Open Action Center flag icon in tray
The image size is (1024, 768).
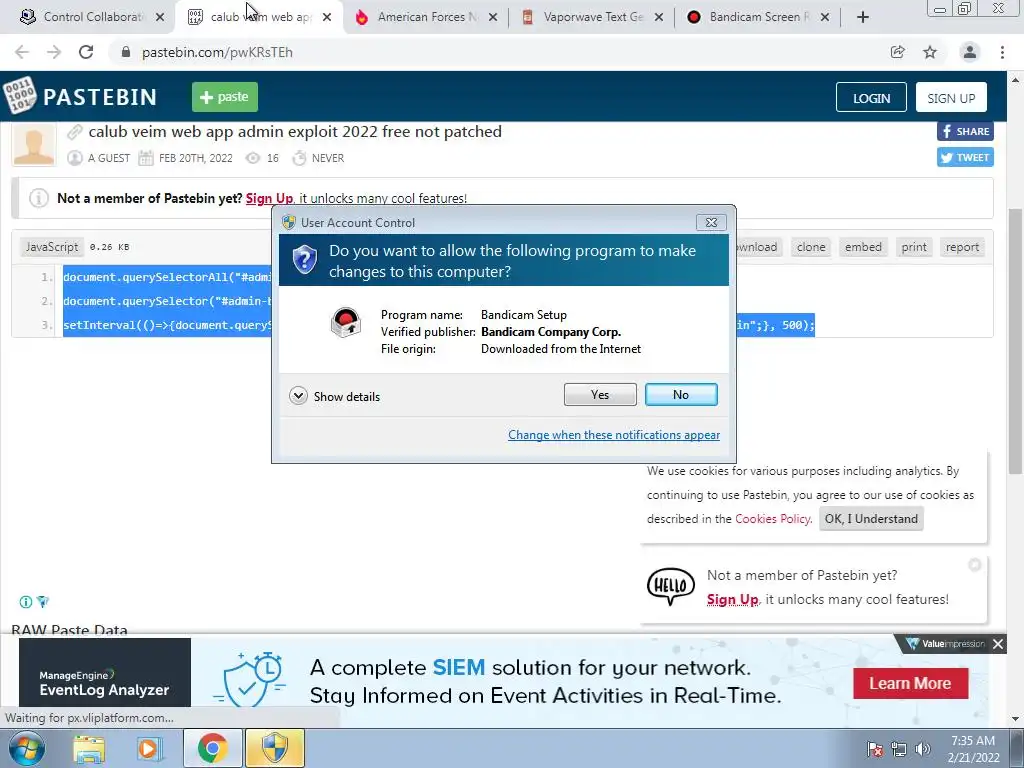coord(874,749)
